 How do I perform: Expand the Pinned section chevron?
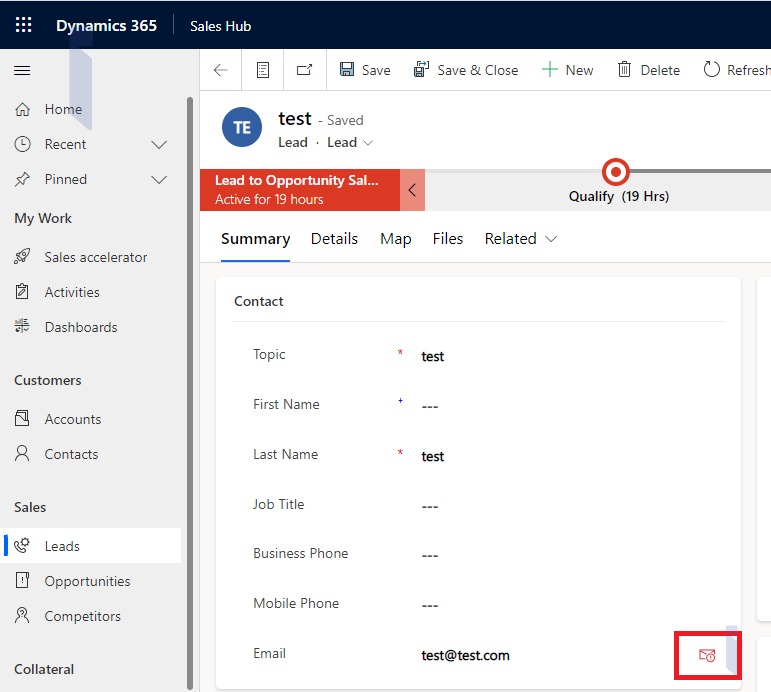[159, 180]
